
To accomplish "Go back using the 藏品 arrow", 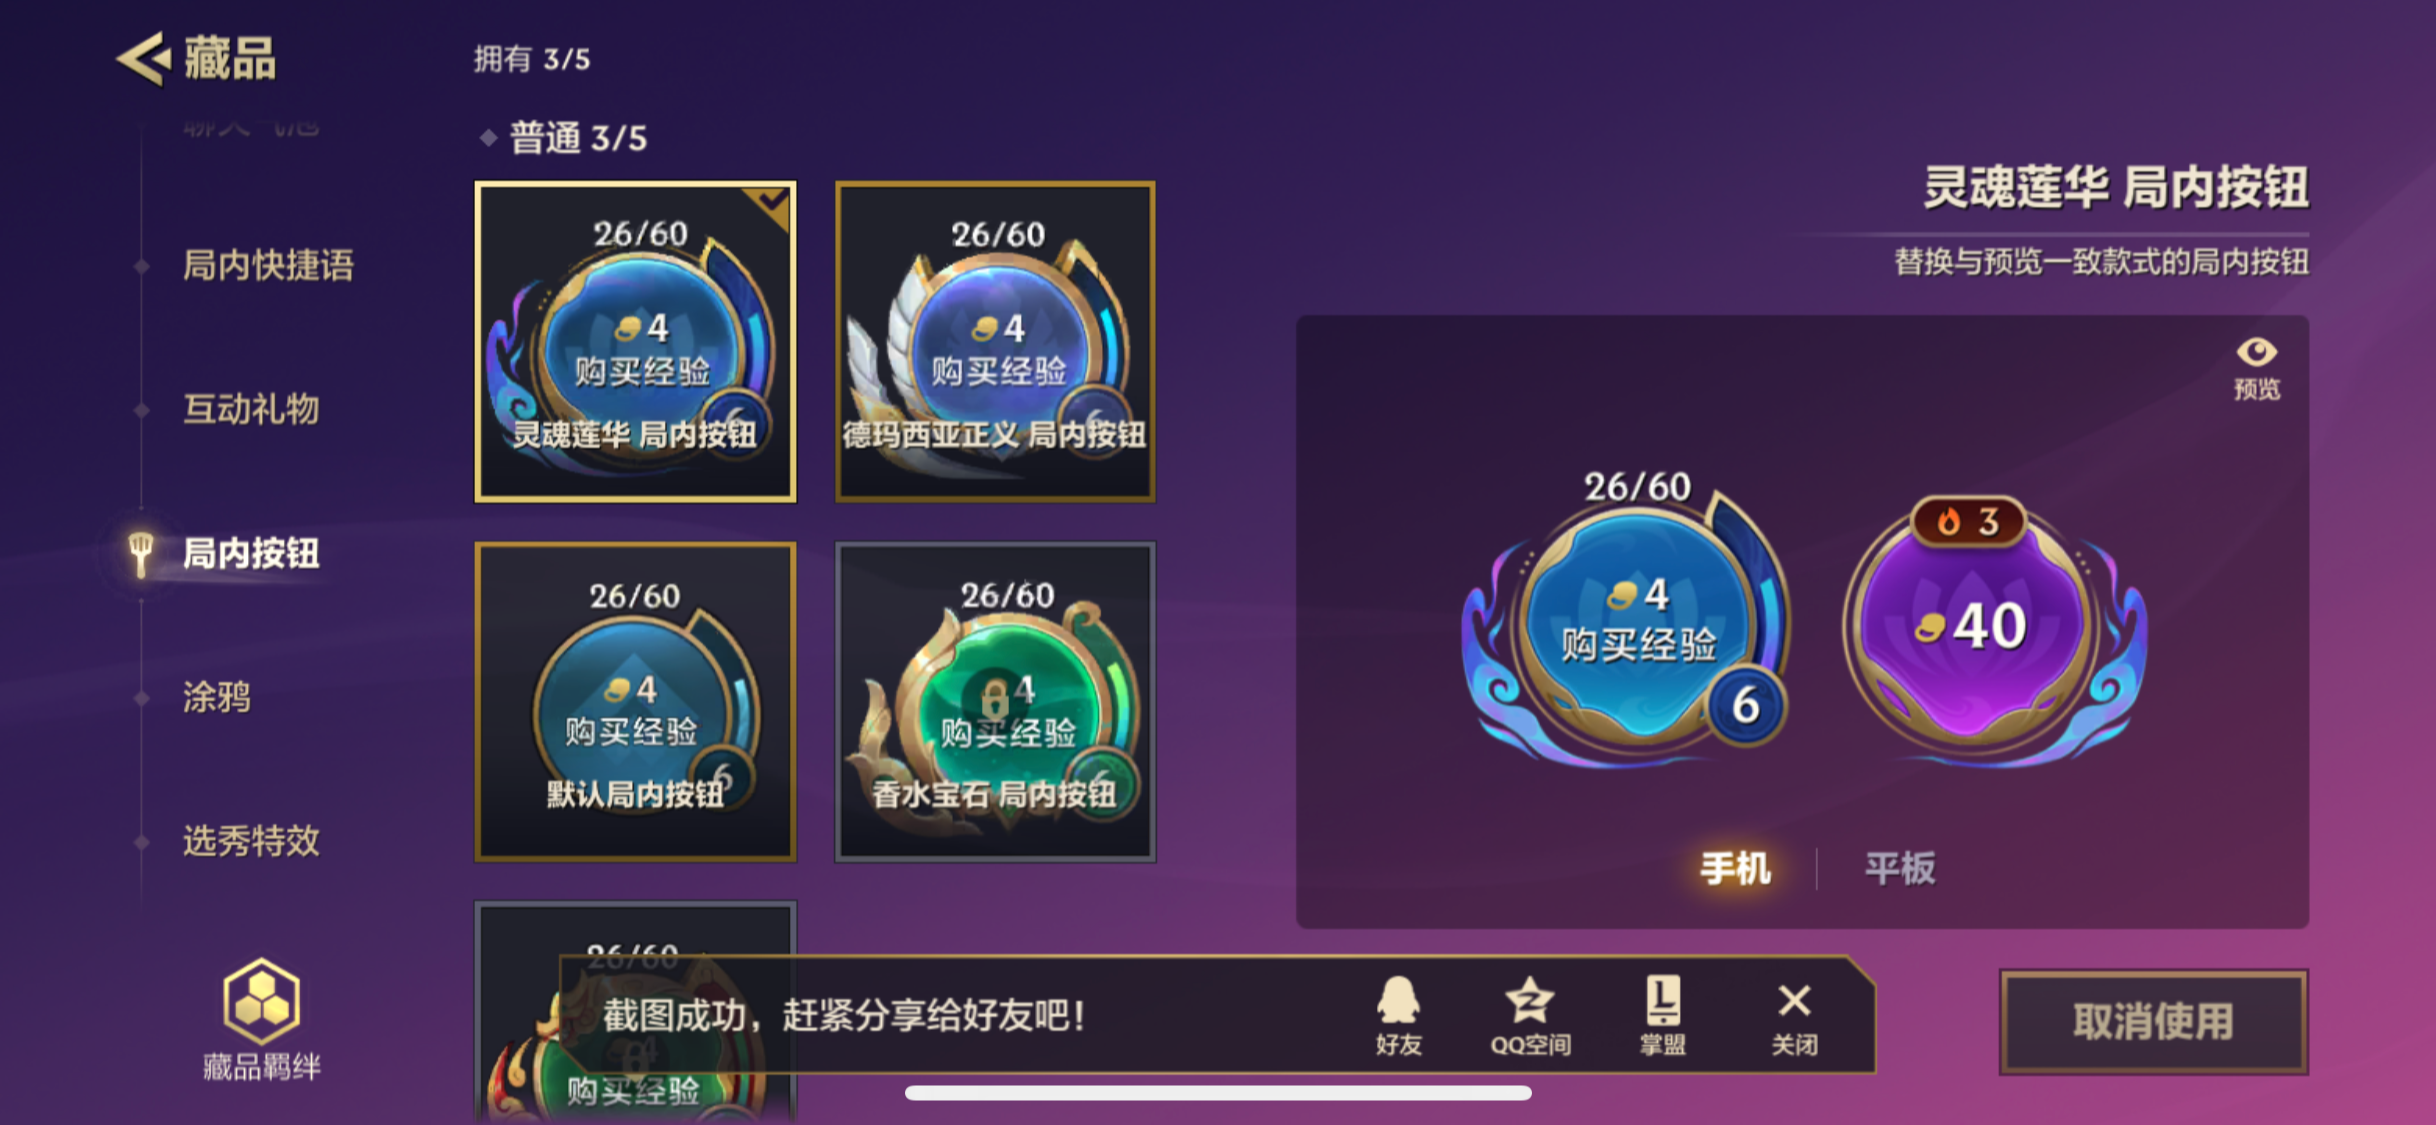I will pos(143,58).
